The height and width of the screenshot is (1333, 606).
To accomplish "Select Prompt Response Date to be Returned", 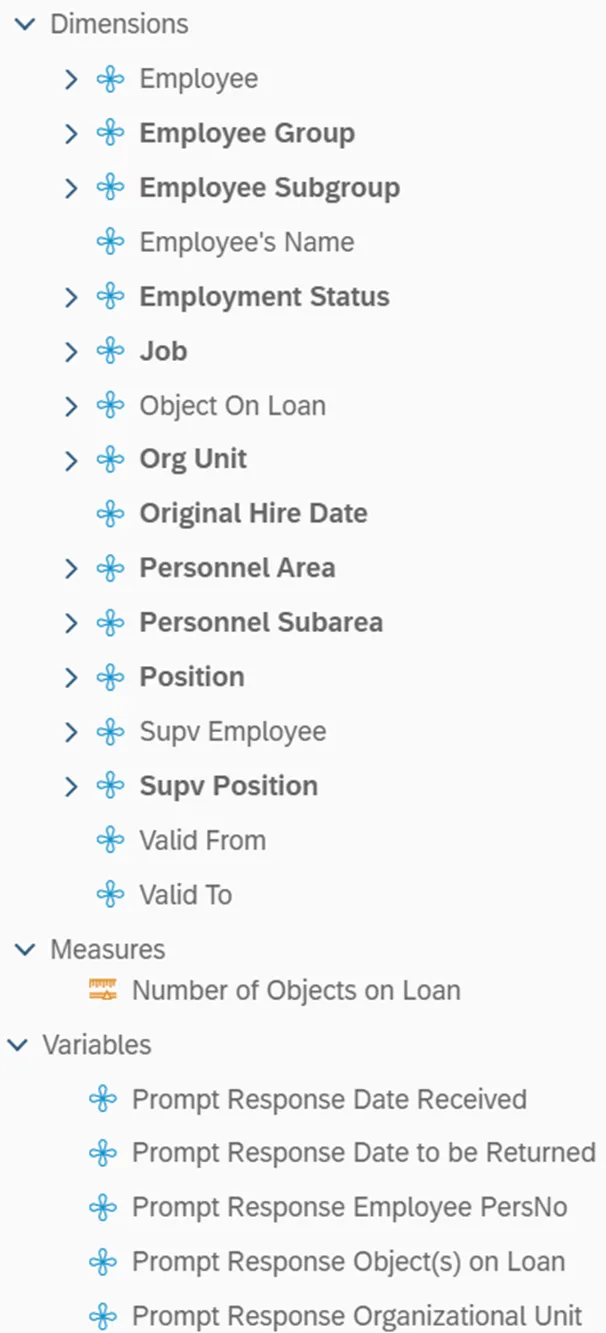I will (363, 1153).
